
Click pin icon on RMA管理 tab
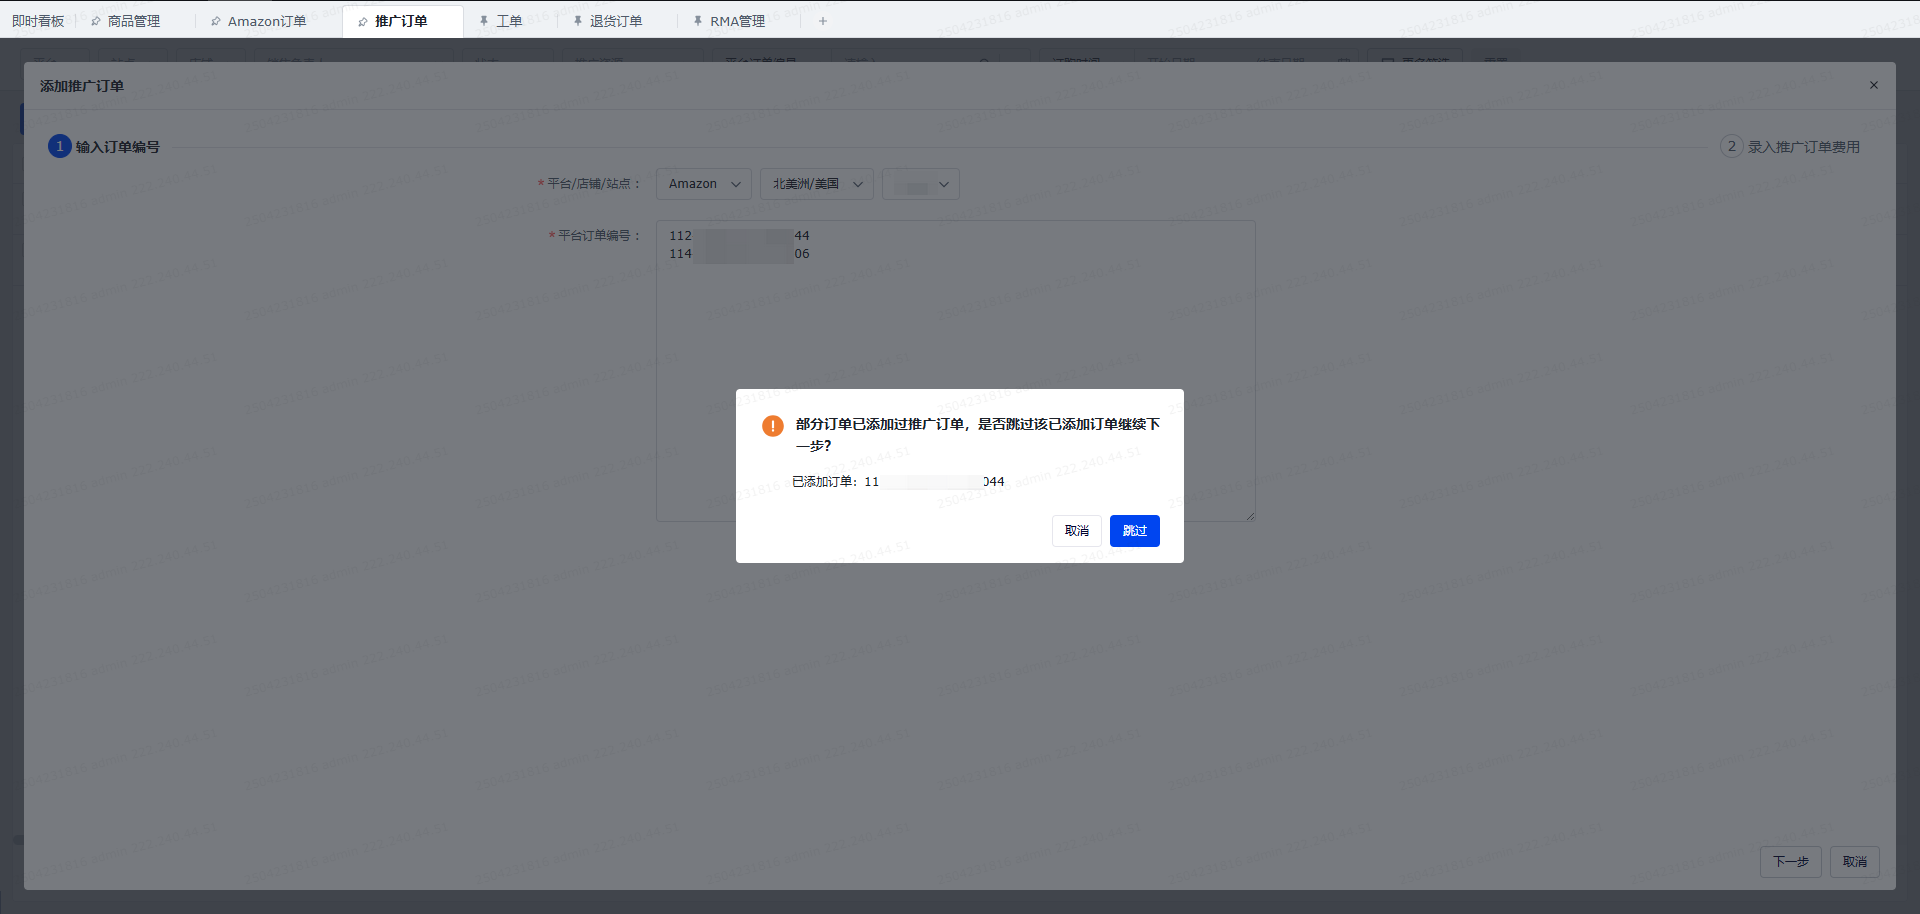698,21
